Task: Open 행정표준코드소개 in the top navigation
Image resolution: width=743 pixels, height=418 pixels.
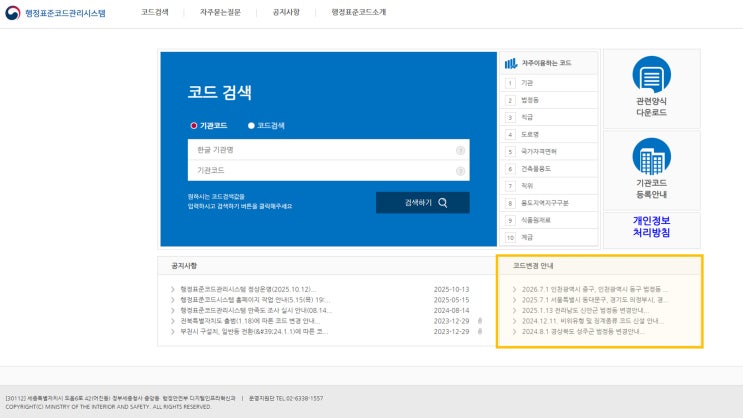Action: (359, 12)
